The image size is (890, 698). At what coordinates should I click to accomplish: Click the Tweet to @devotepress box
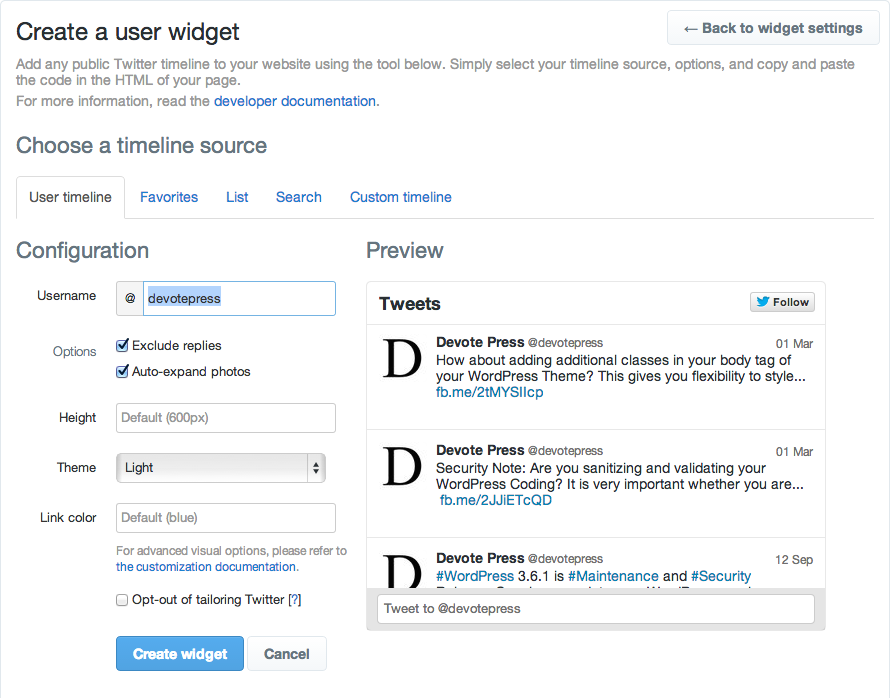(596, 608)
